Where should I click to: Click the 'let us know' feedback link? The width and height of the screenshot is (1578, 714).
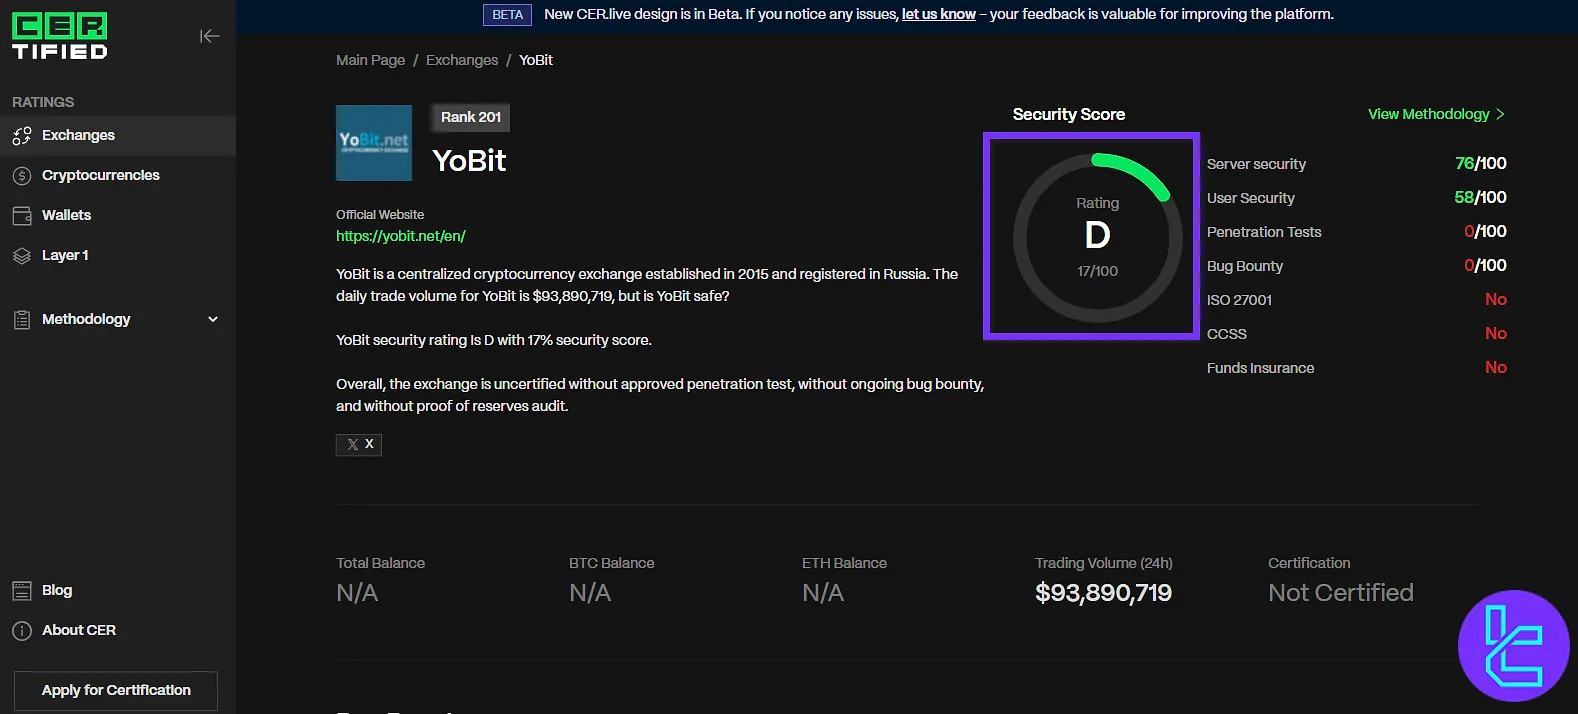[x=939, y=14]
